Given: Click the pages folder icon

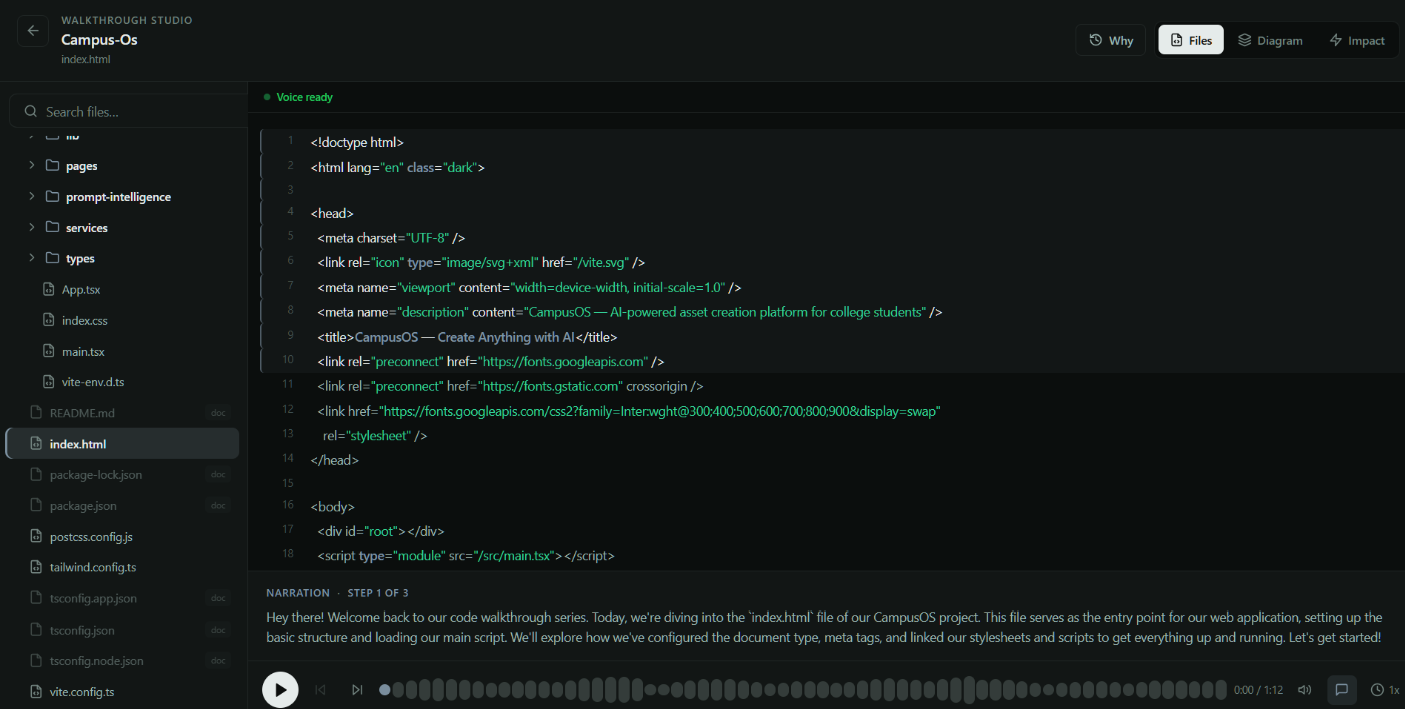Looking at the screenshot, I should (x=52, y=166).
